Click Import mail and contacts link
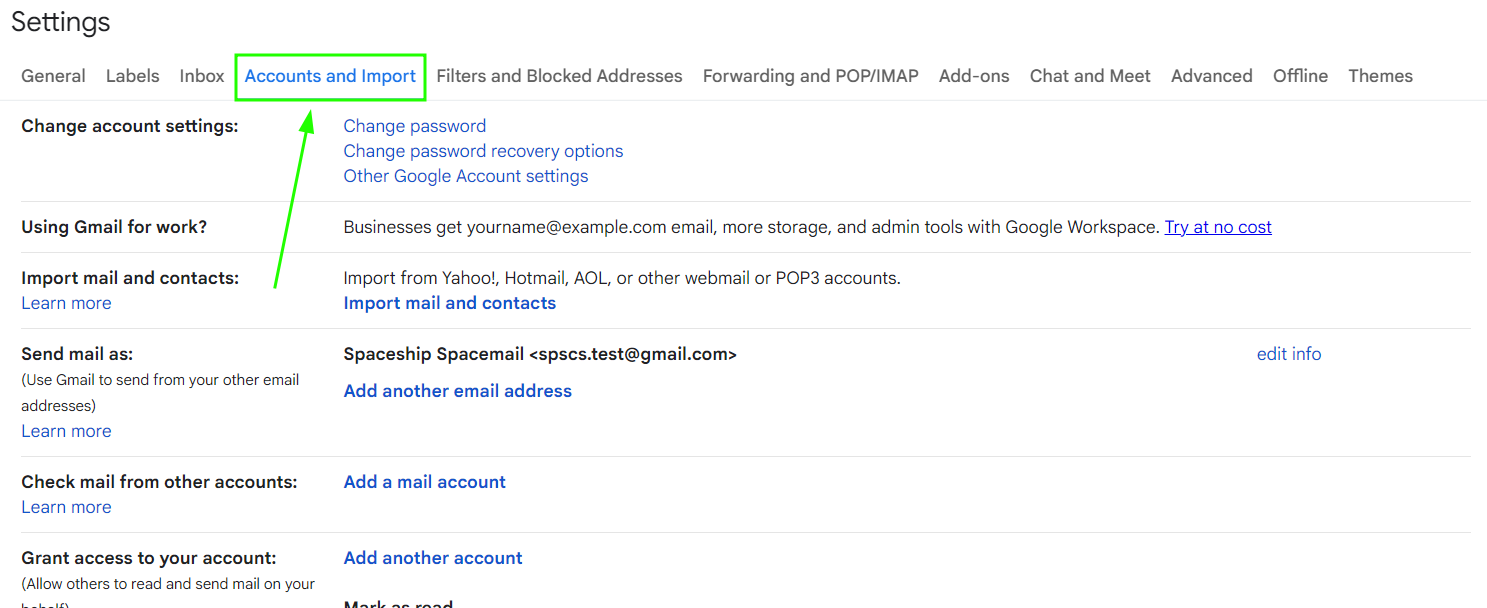The width and height of the screenshot is (1487, 608). pos(449,303)
